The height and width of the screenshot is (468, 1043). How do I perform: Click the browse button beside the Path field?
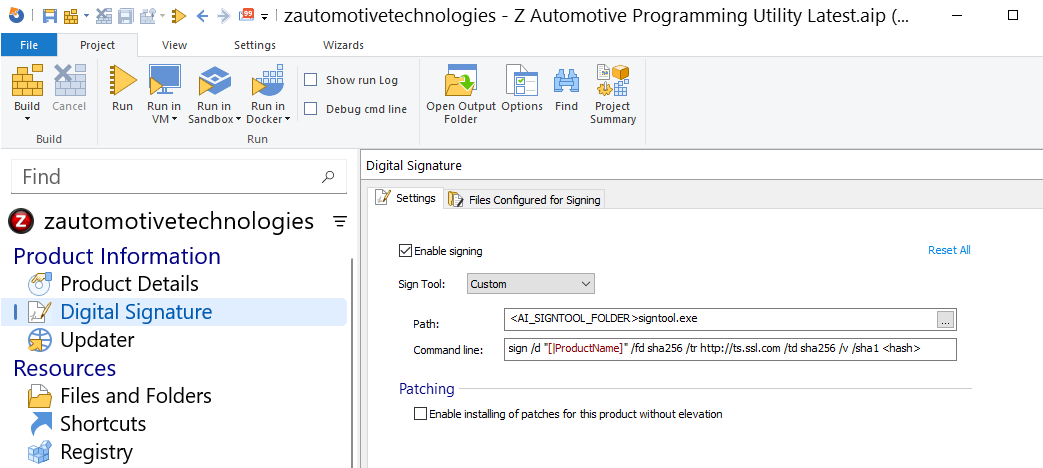[945, 320]
